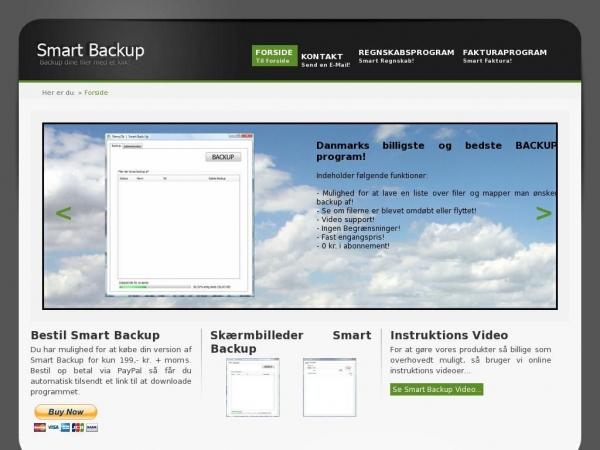Viewport: 600px width, 450px height.
Task: Go to the Regnskabsprogram menu entry
Action: (406, 56)
